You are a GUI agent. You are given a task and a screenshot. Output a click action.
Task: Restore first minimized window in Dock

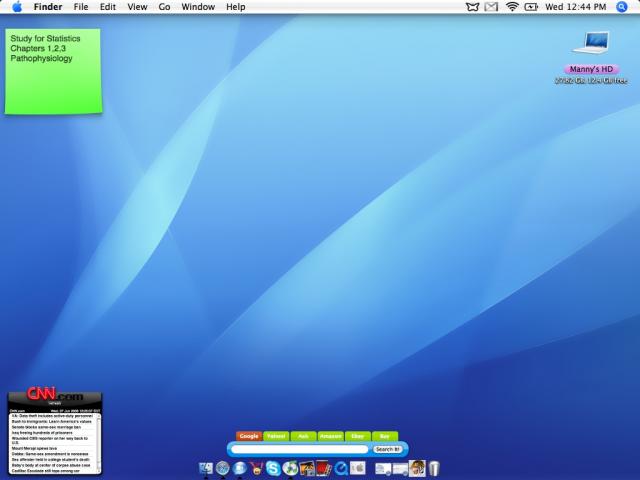click(x=383, y=469)
